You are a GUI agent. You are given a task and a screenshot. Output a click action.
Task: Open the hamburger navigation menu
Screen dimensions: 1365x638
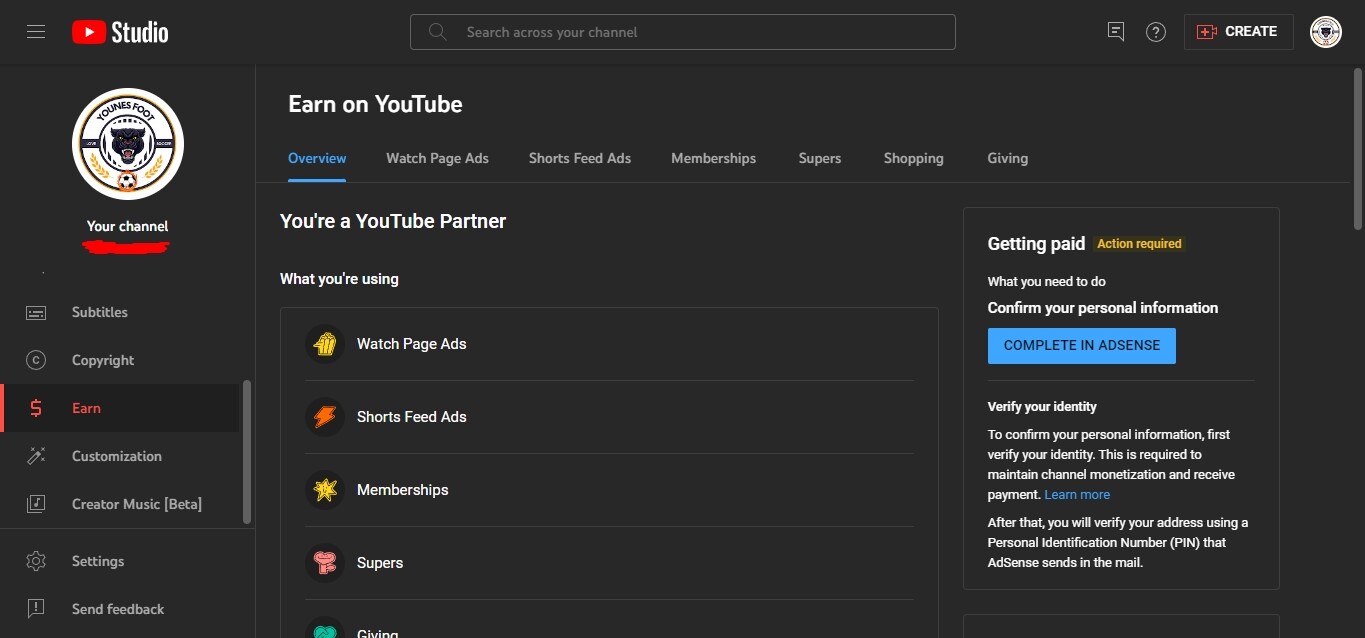pyautogui.click(x=36, y=32)
